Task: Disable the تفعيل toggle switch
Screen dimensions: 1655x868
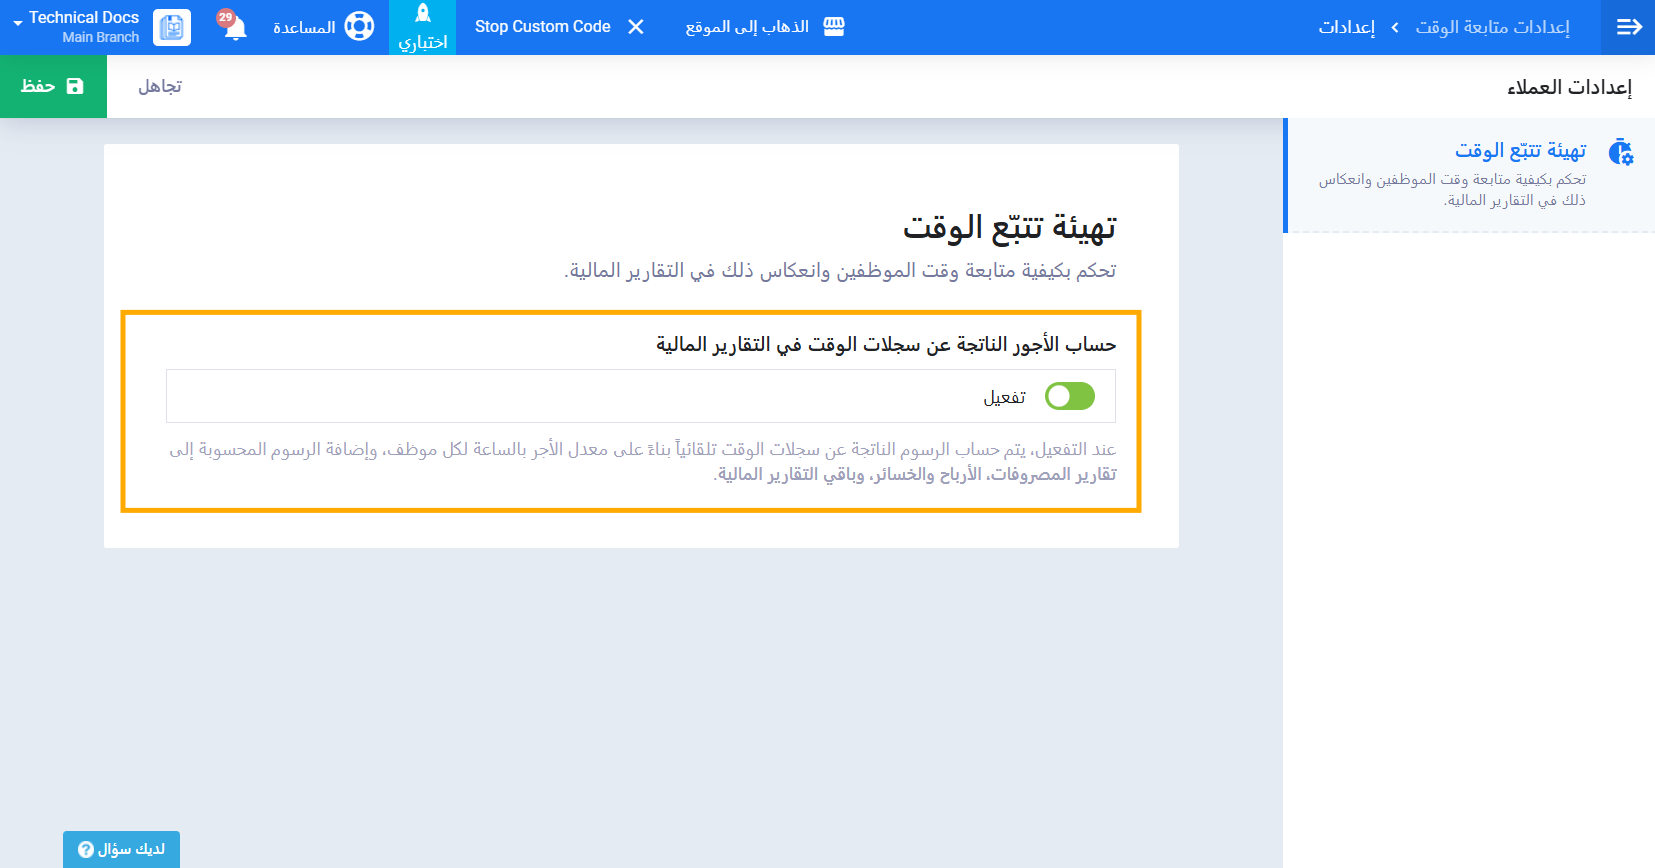Action: [1069, 397]
